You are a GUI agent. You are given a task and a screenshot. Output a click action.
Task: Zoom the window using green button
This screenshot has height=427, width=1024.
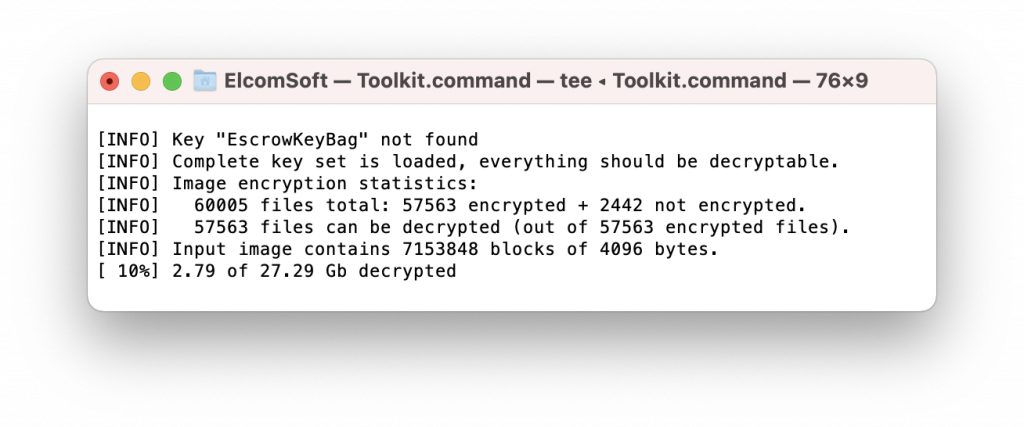[x=172, y=82]
